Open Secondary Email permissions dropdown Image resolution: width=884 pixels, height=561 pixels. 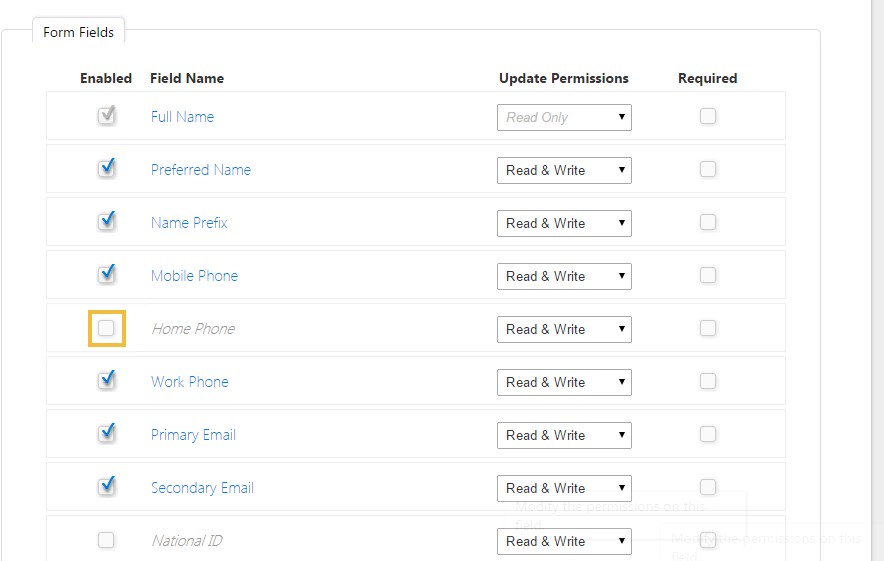coord(564,488)
